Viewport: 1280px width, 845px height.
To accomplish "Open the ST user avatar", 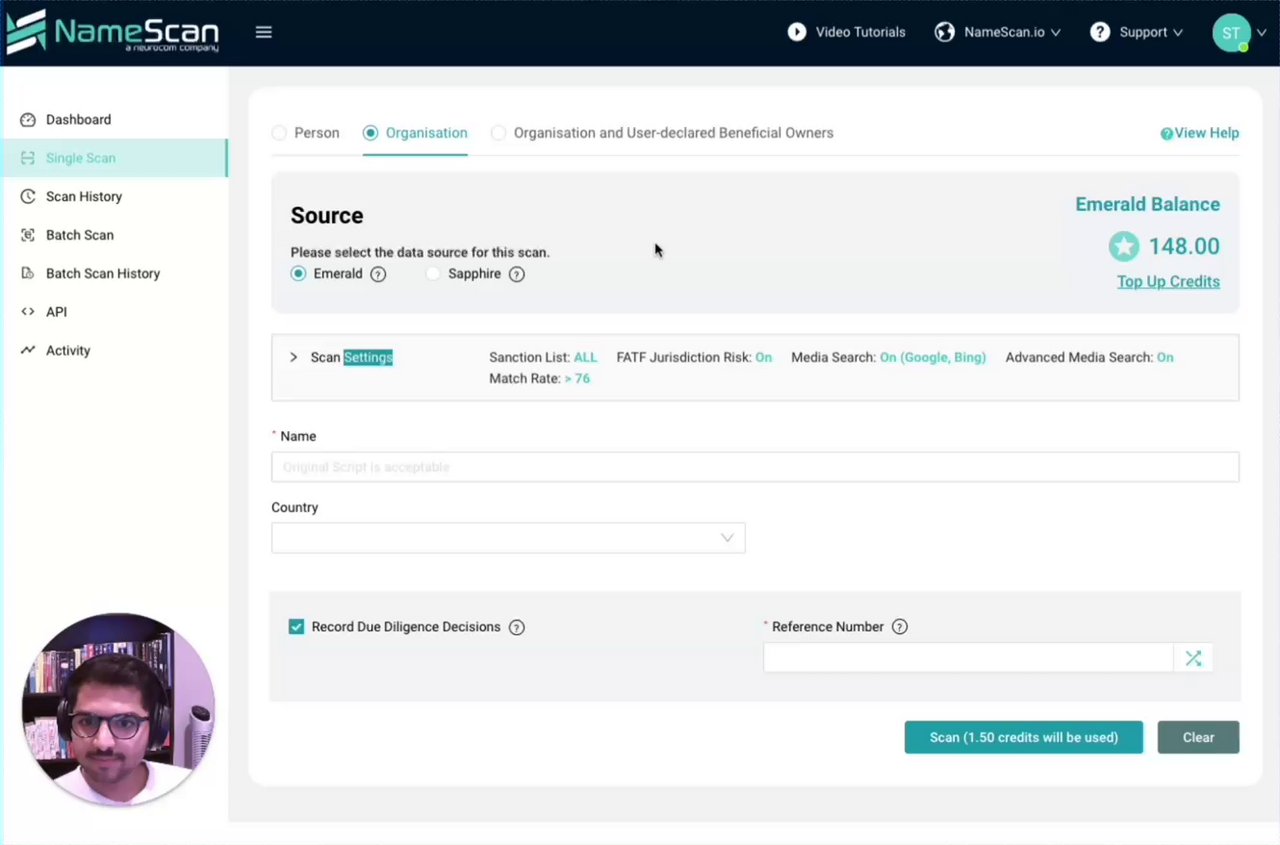I will pos(1231,33).
